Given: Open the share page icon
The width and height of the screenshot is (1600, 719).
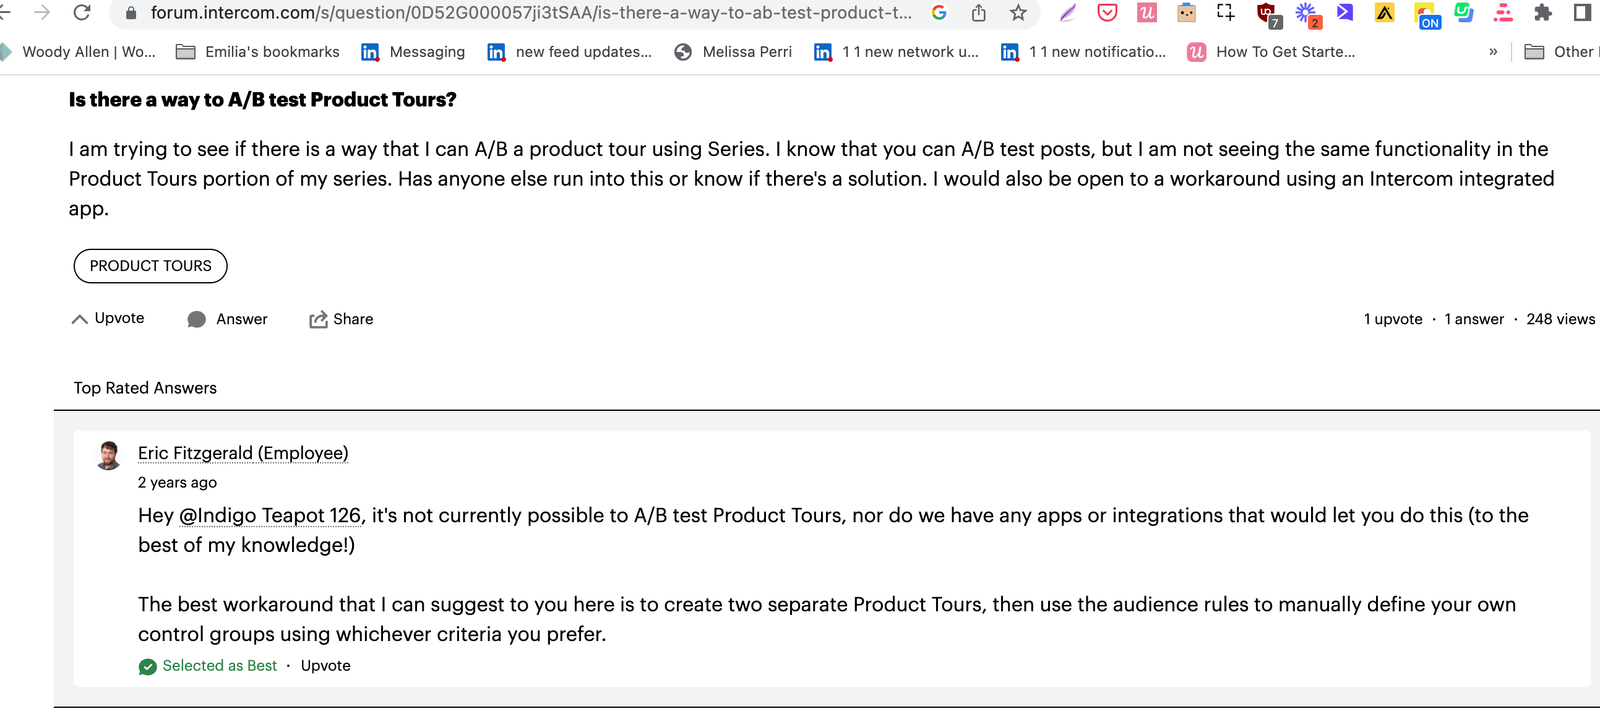Looking at the screenshot, I should tap(979, 13).
